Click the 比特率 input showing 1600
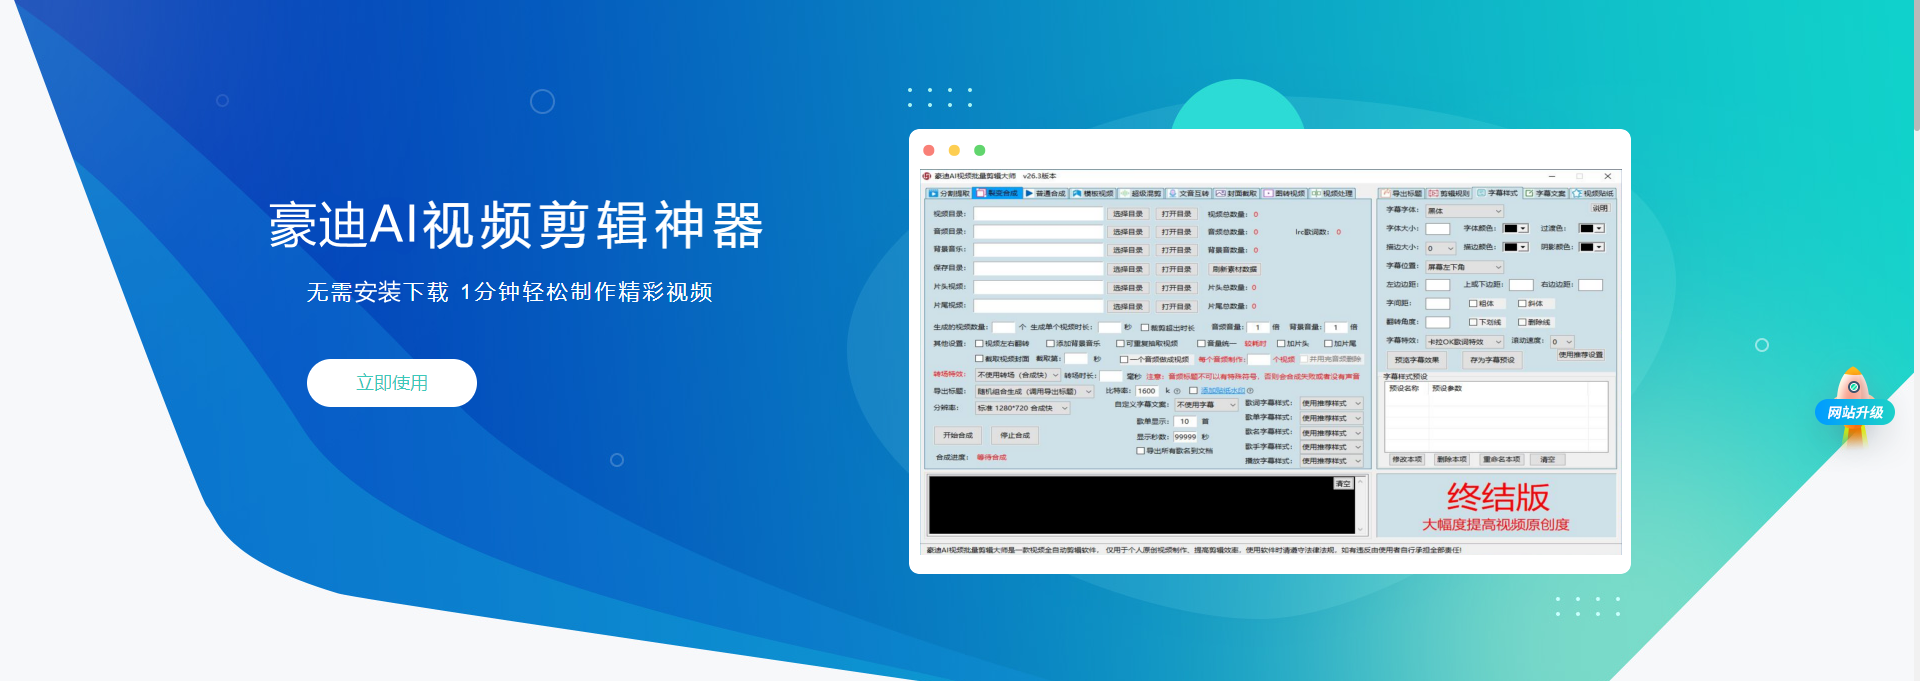Viewport: 1920px width, 681px height. pos(1148,391)
